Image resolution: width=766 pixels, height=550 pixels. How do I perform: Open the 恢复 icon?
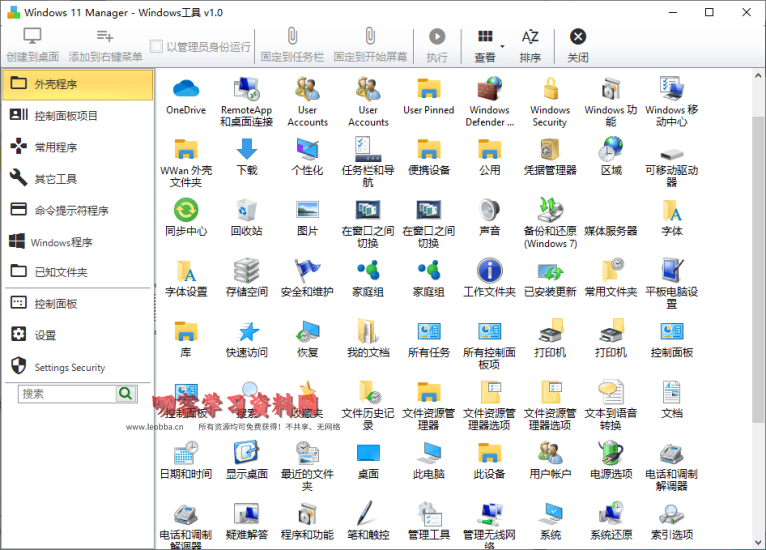pyautogui.click(x=307, y=332)
